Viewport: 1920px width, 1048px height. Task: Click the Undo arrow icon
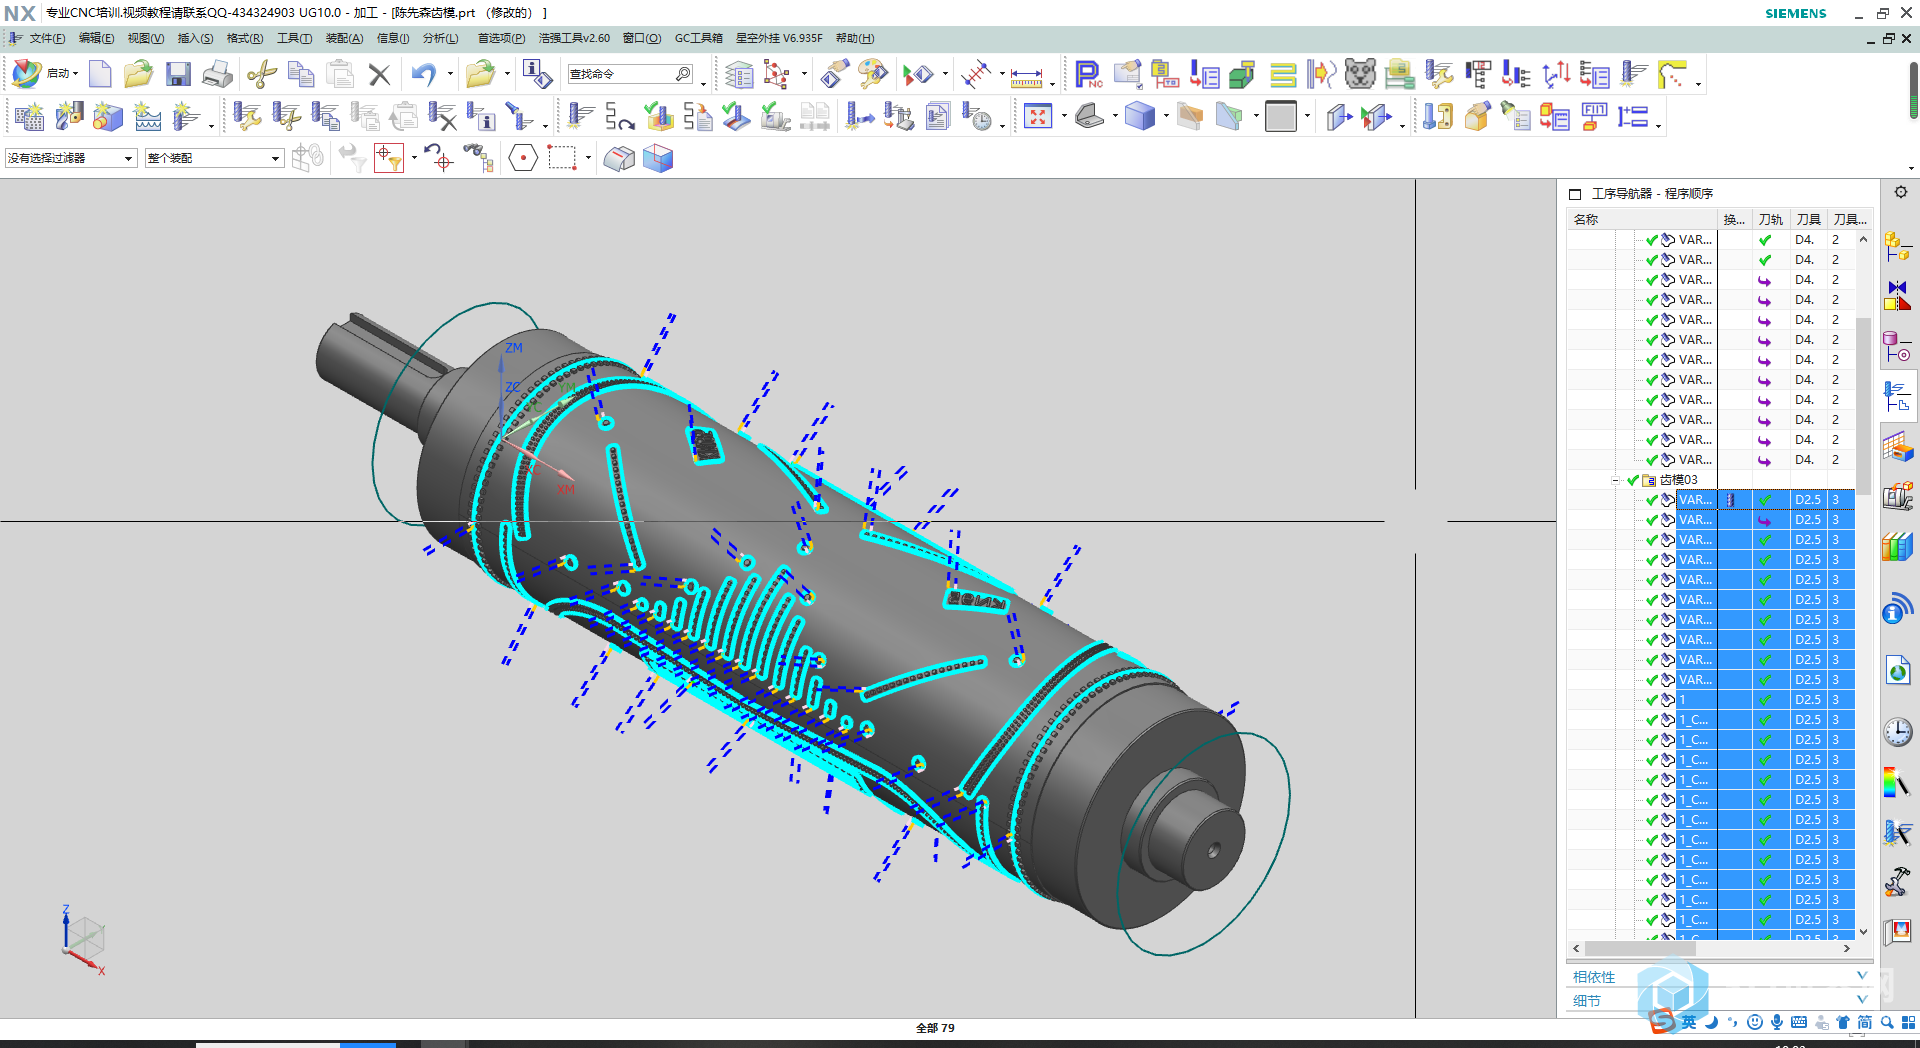click(x=424, y=74)
